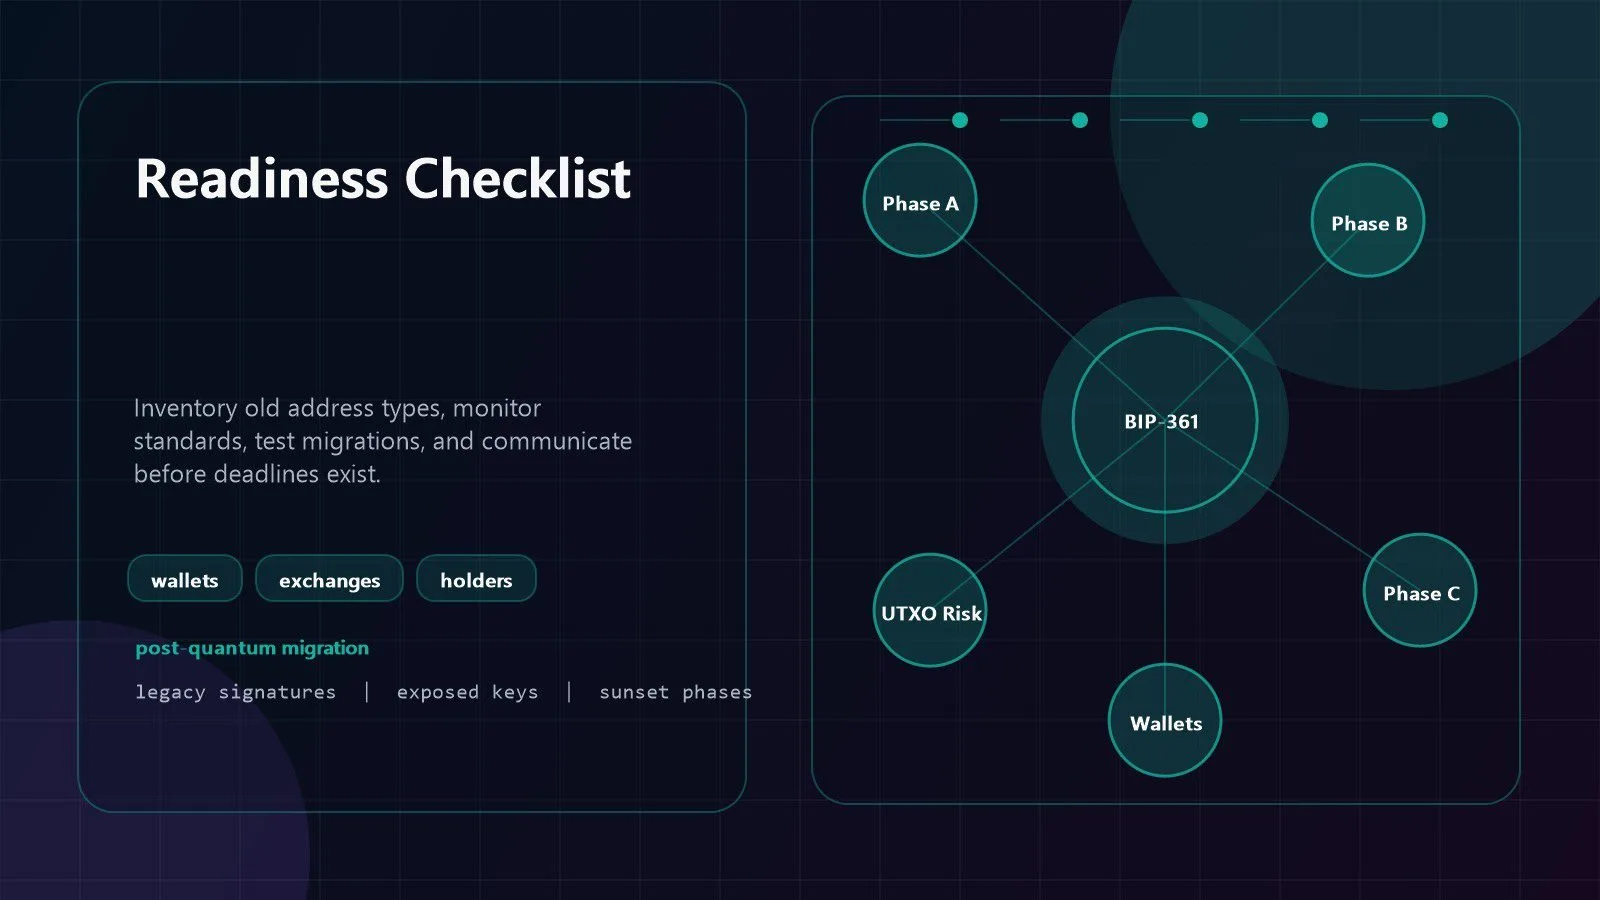Click the paragraph starting 'Inventory old address types'
Screen dimensions: 1600x900
tap(383, 441)
